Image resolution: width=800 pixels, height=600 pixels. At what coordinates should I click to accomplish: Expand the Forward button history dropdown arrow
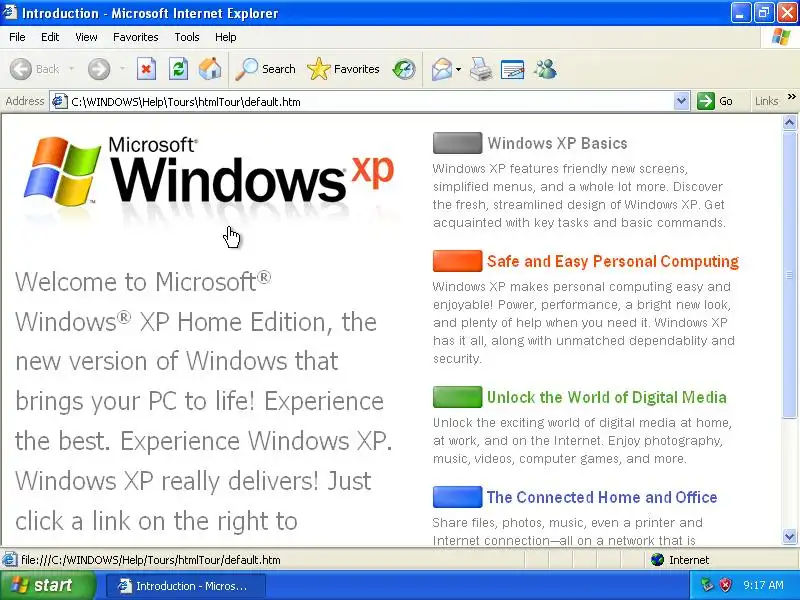coord(122,69)
